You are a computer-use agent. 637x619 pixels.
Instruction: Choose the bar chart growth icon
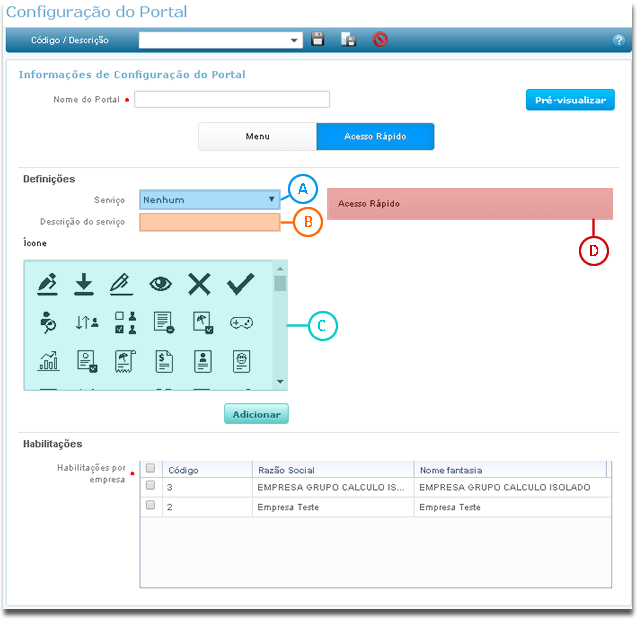coord(47,361)
